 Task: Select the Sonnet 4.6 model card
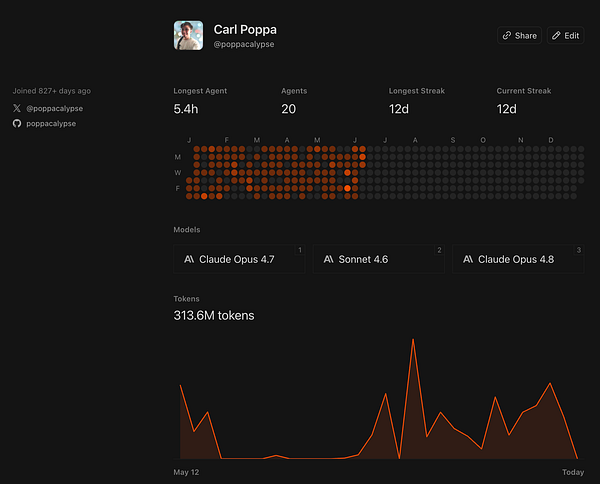tap(379, 259)
